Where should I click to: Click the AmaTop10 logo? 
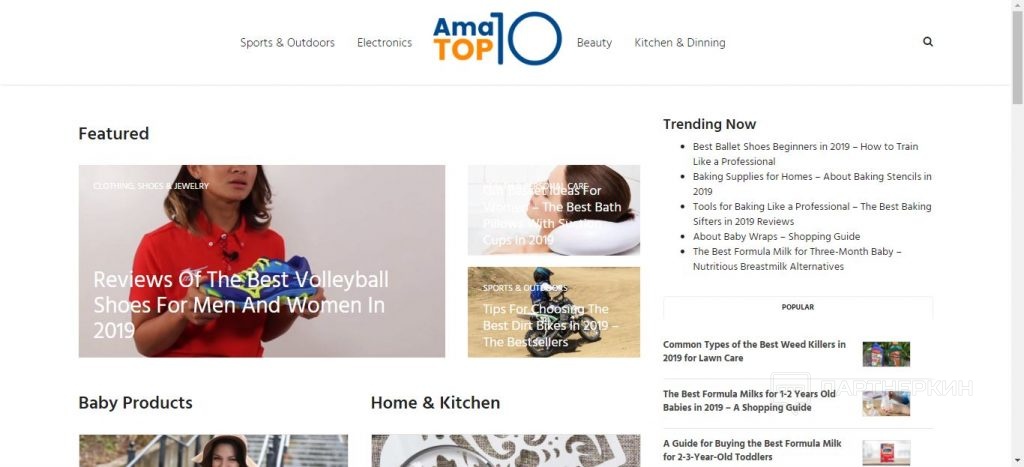click(x=497, y=39)
